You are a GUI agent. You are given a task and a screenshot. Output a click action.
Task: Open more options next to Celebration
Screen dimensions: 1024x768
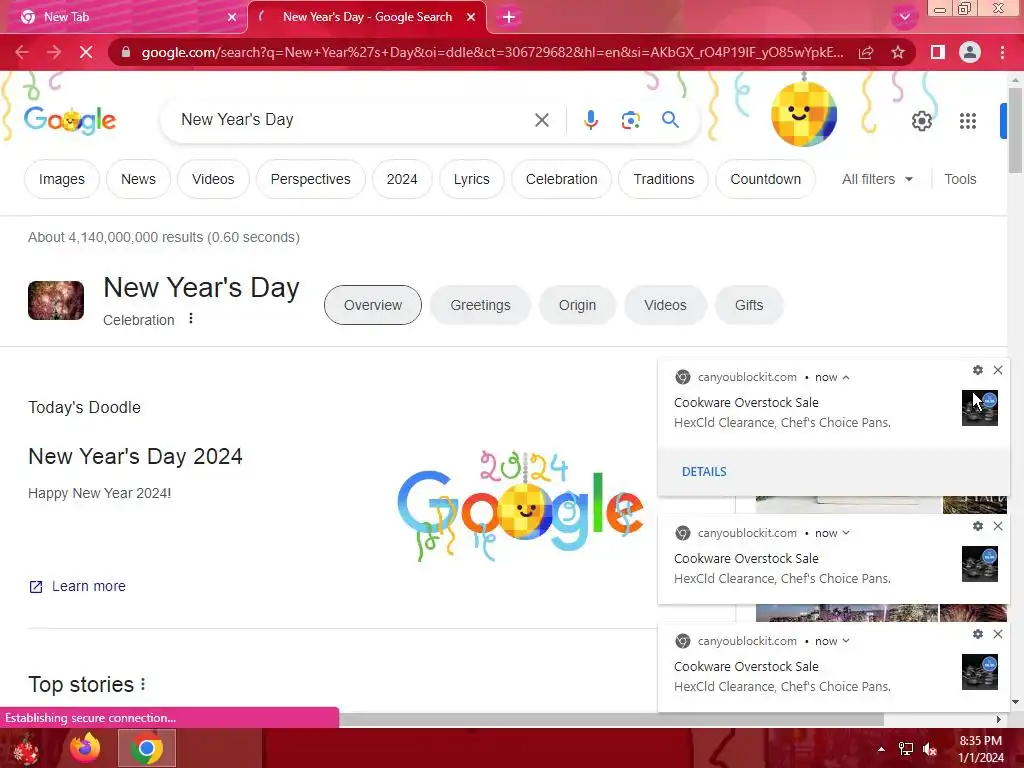click(191, 319)
